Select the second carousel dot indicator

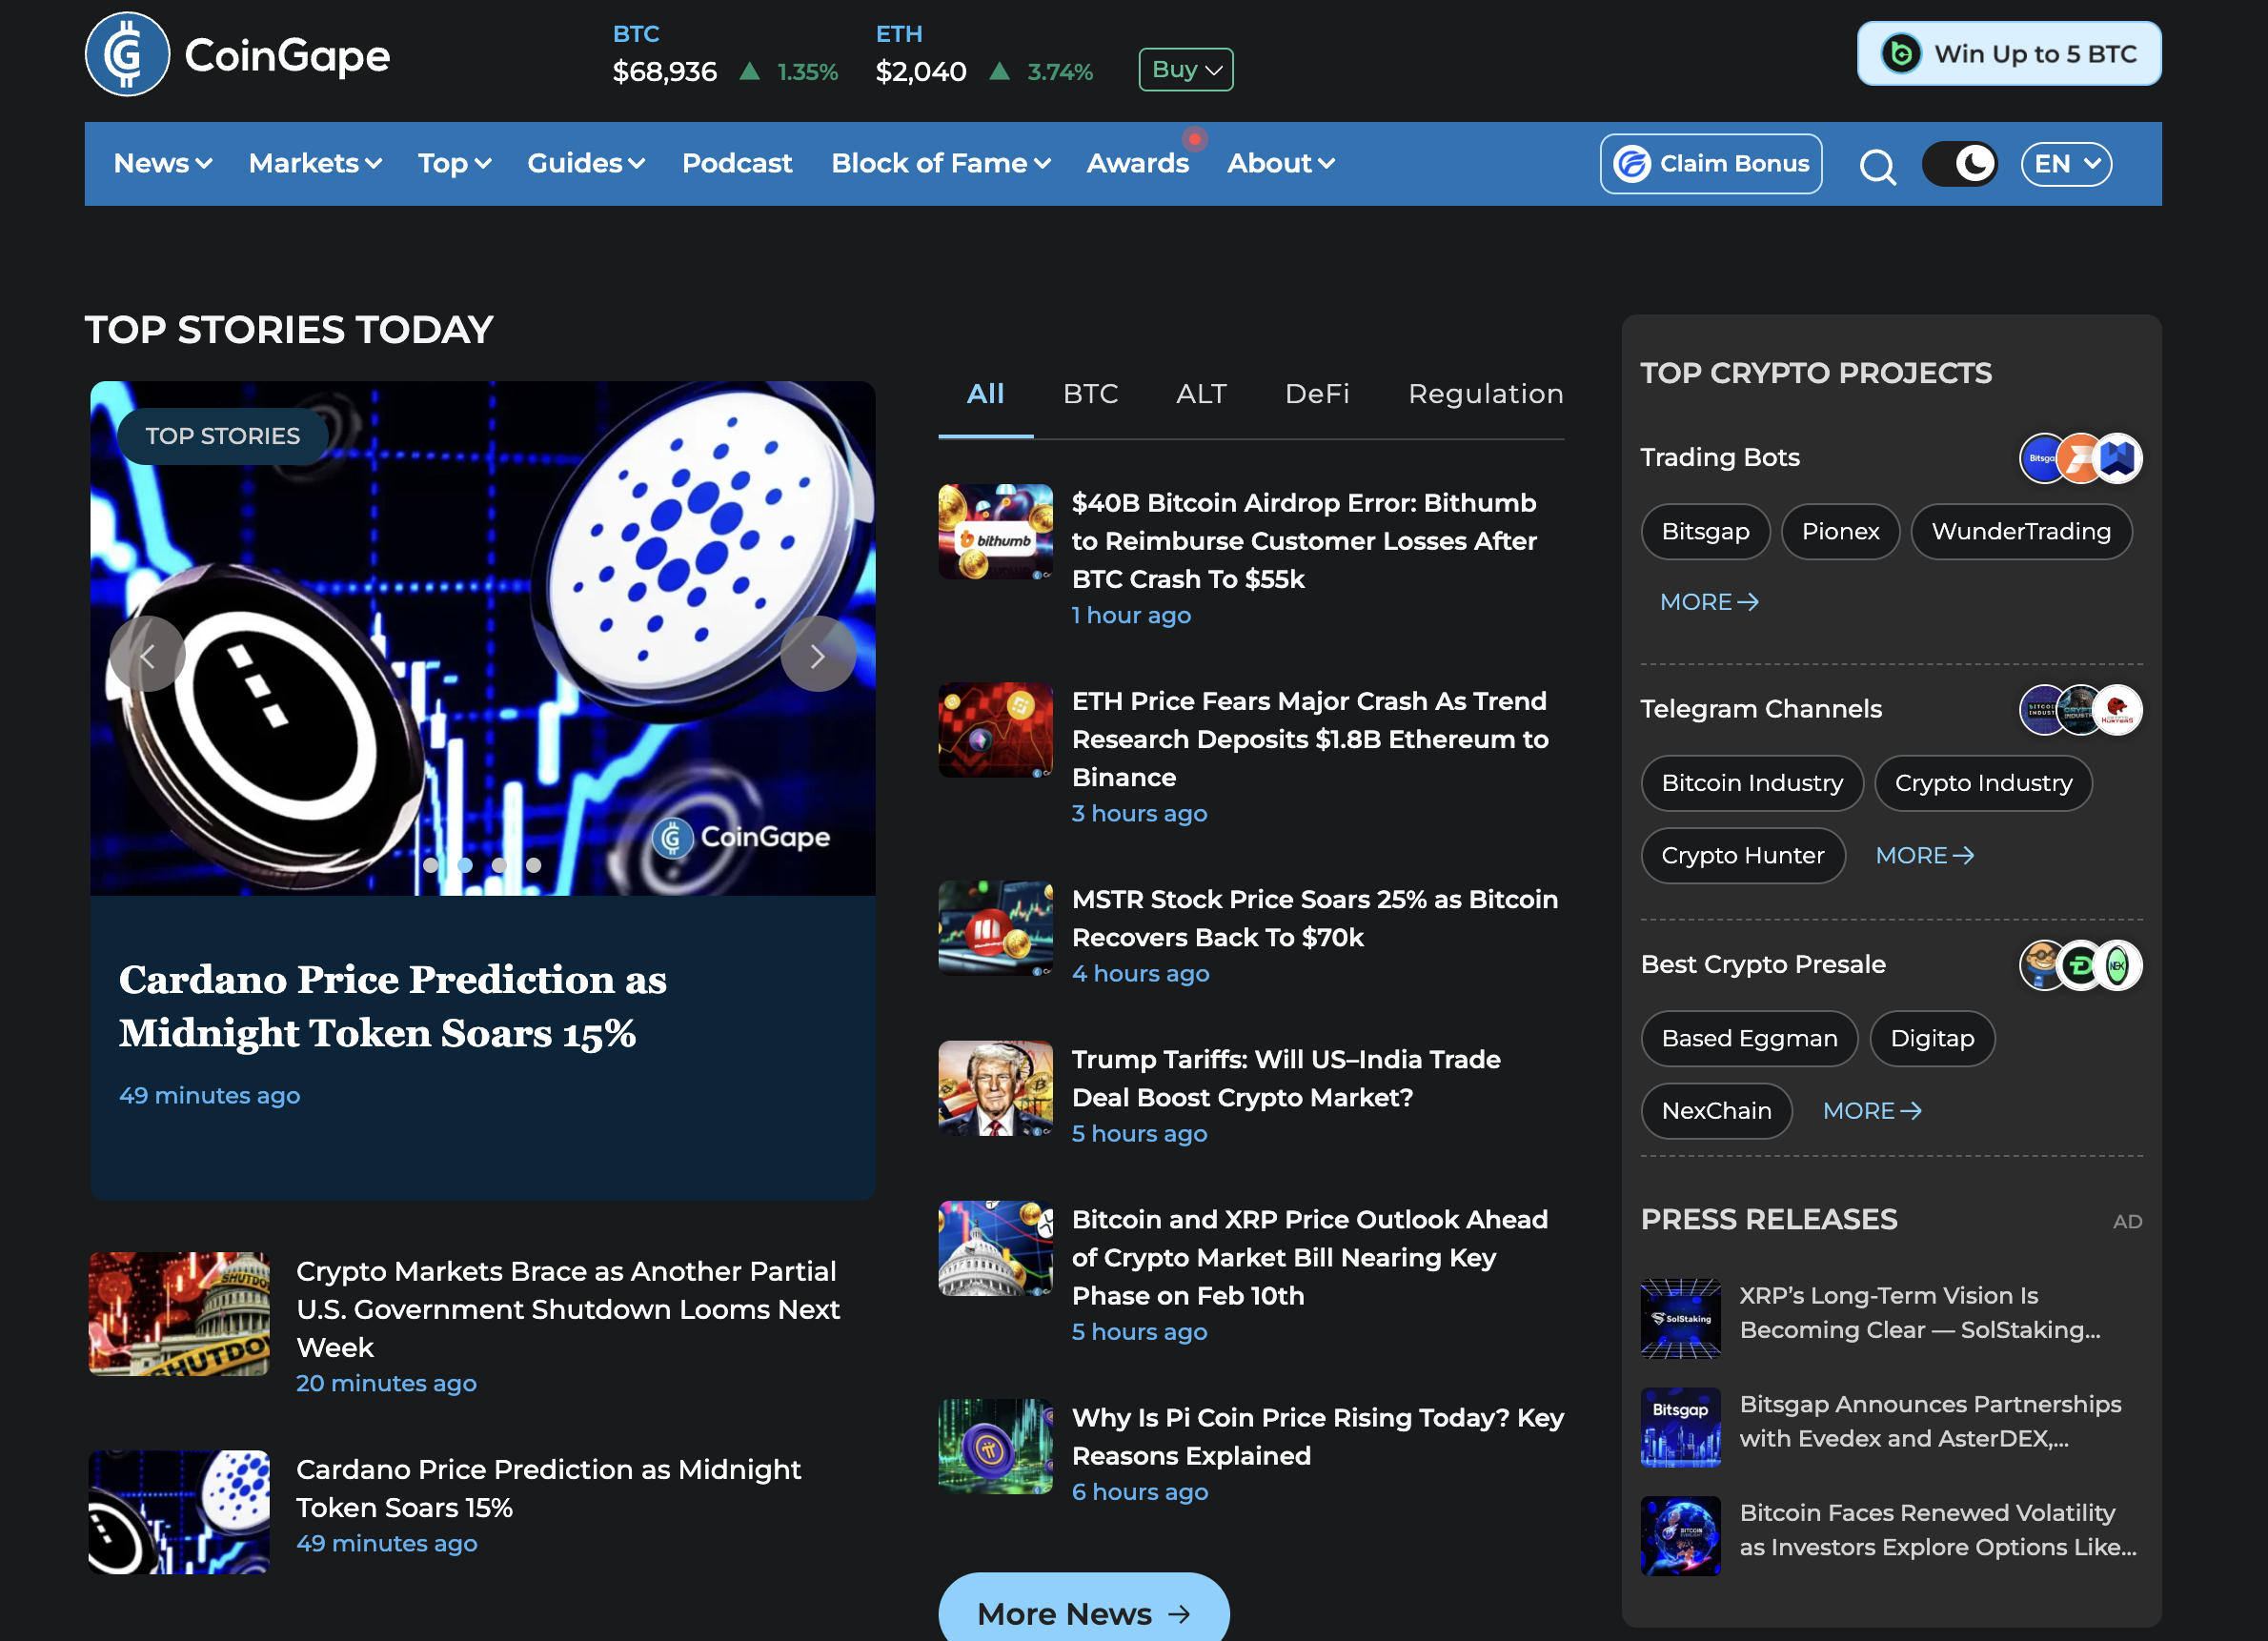point(465,865)
